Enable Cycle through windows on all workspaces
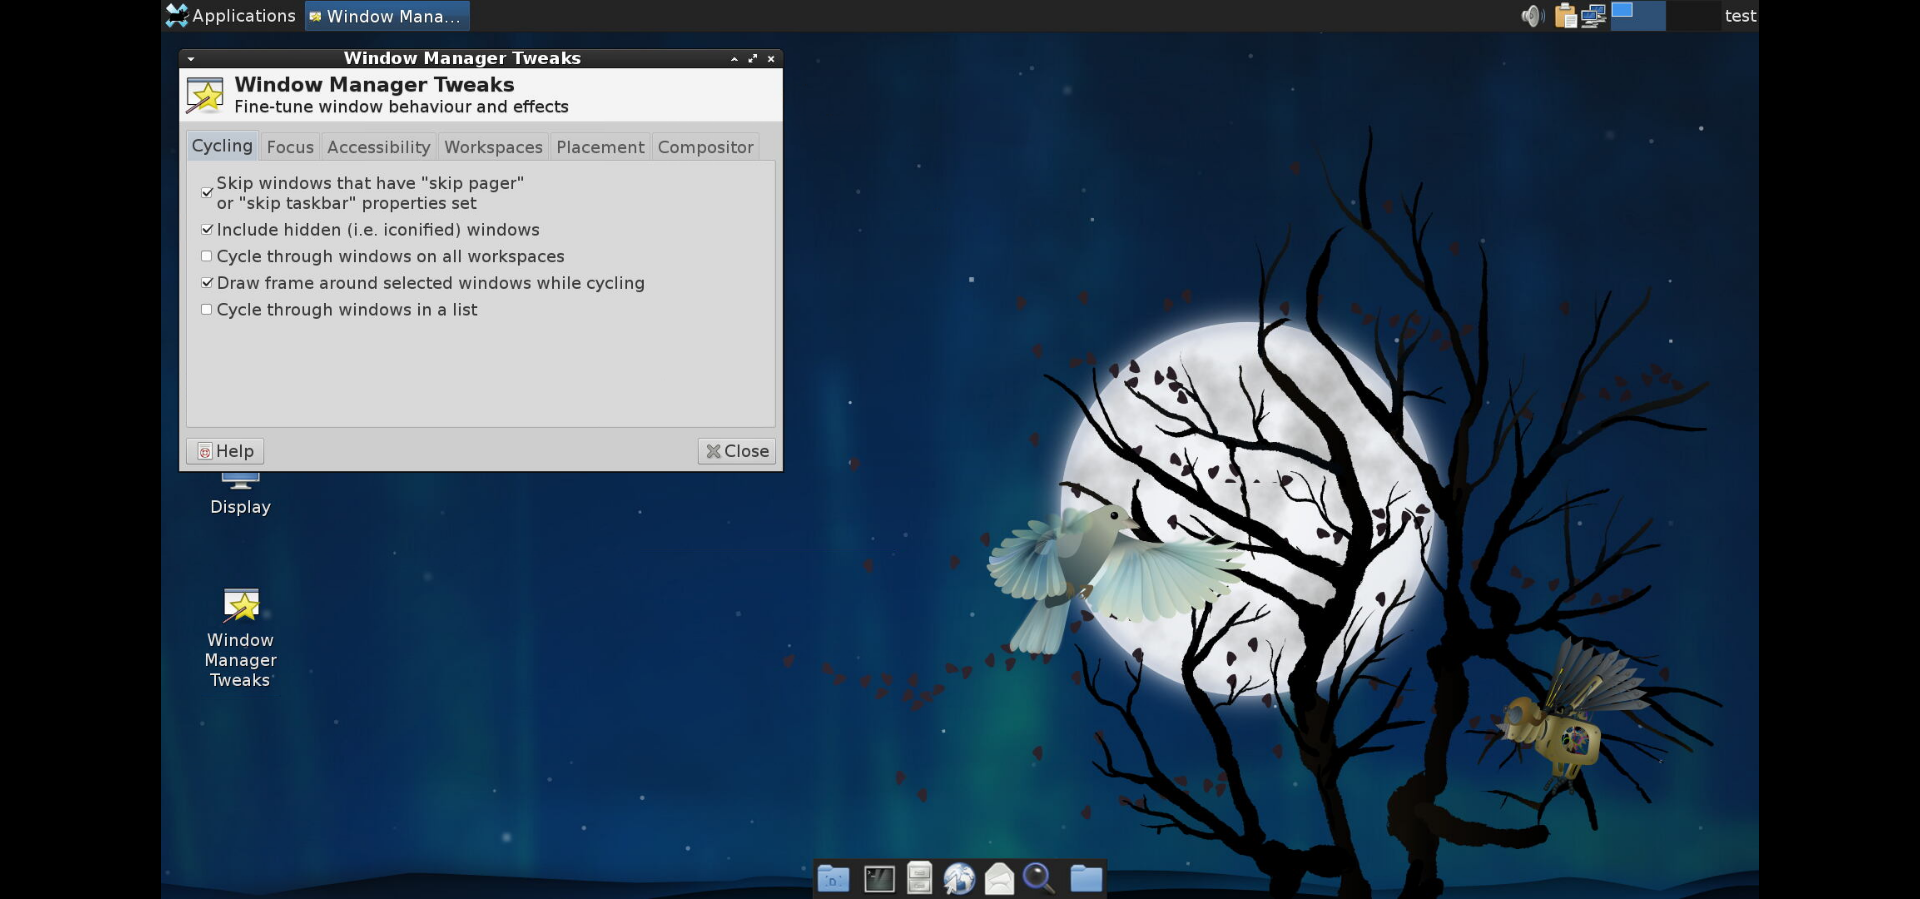The height and width of the screenshot is (899, 1920). (x=207, y=257)
